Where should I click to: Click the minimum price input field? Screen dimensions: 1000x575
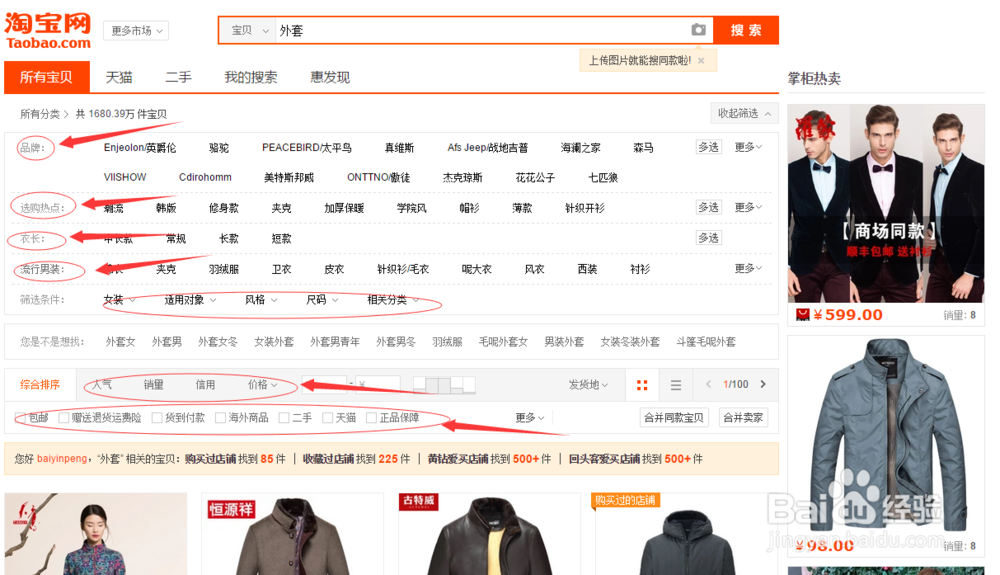324,384
